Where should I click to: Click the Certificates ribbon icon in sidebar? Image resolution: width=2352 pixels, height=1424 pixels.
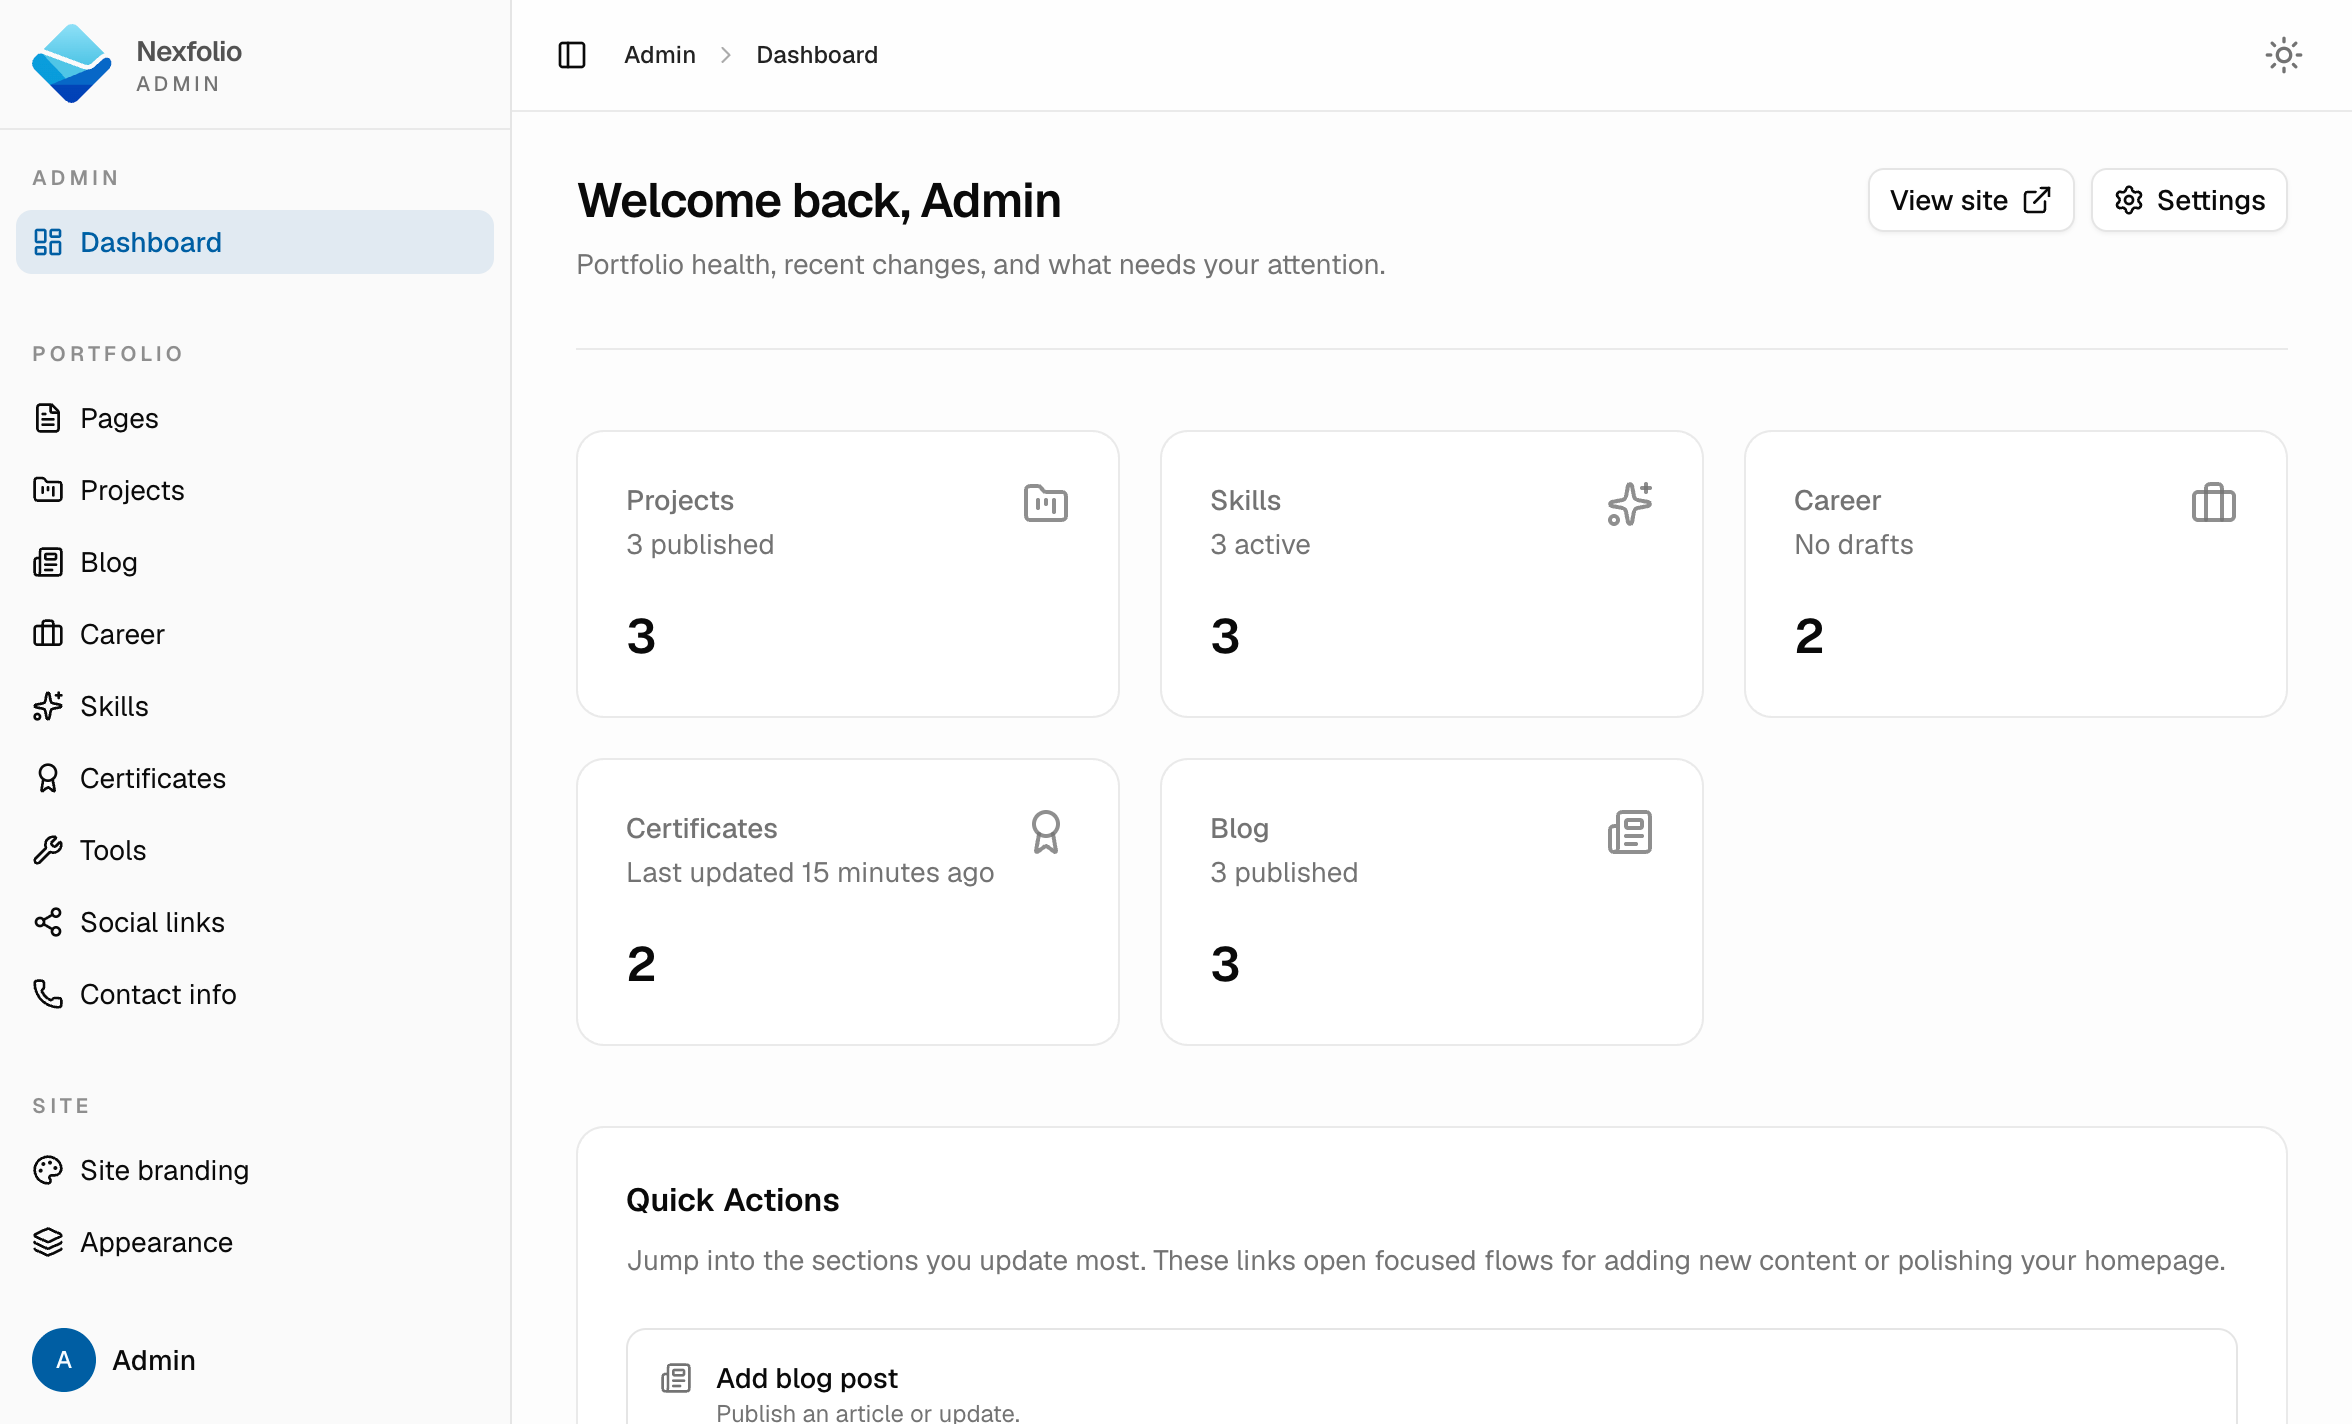pos(48,778)
